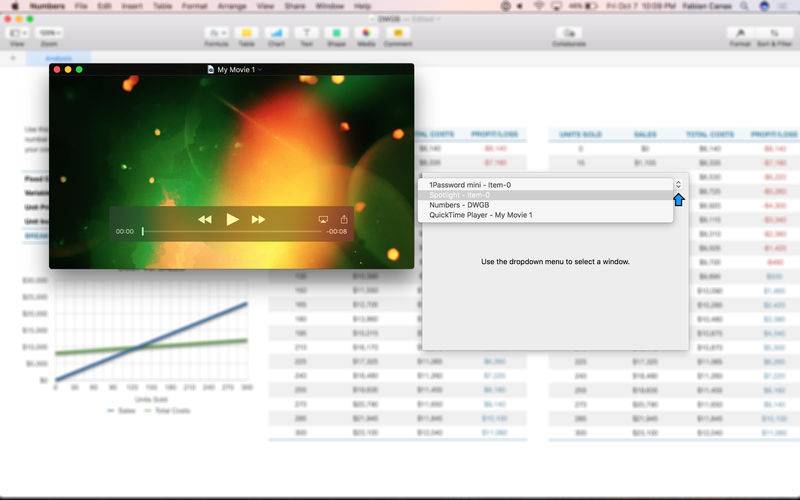The image size is (800, 500).
Task: Open the Share menu in menu bar
Action: 295,6
